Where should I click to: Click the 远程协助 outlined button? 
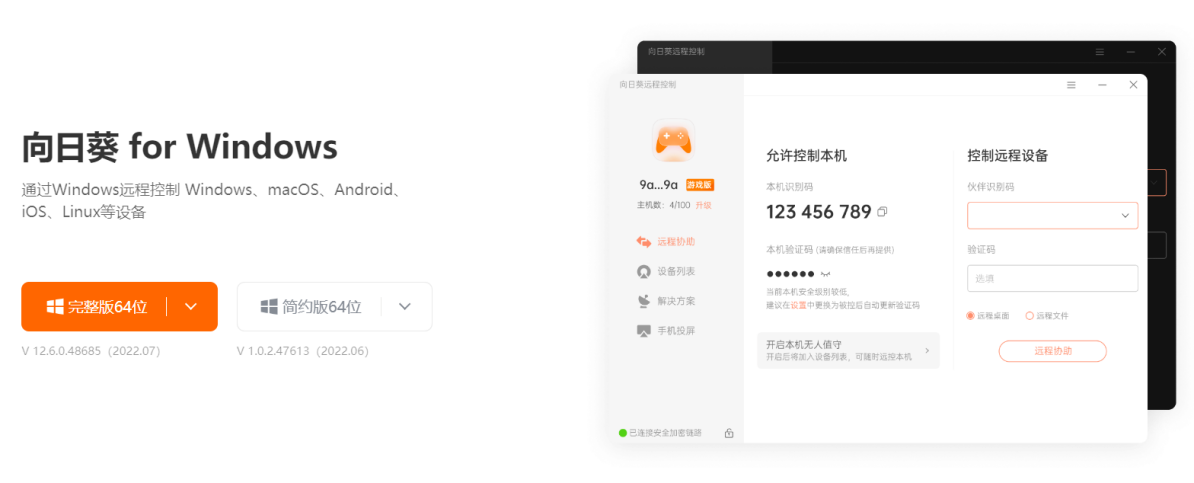(1052, 351)
